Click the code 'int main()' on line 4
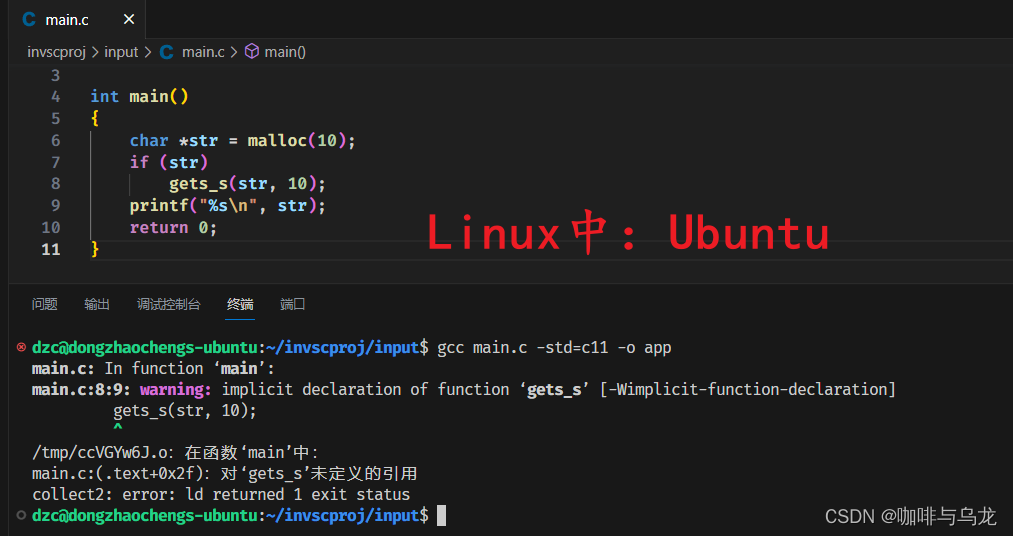 (140, 97)
